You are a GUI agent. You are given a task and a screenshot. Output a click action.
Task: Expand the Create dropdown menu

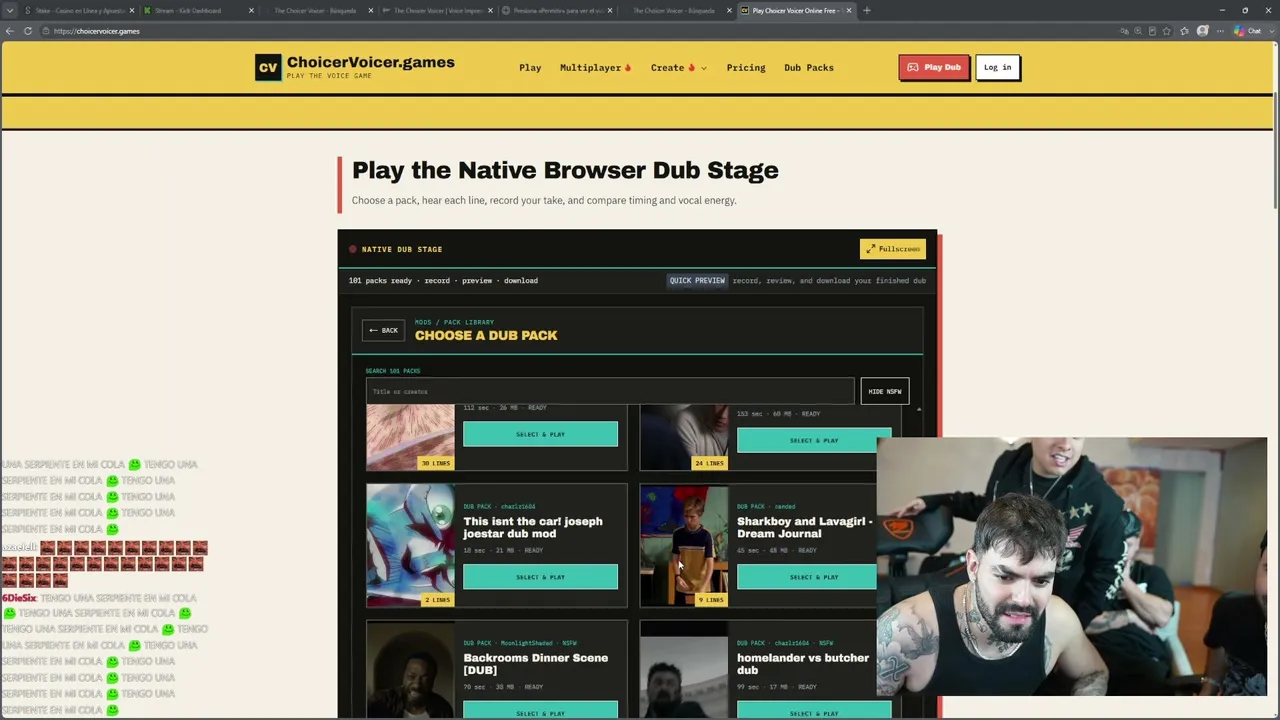point(678,68)
